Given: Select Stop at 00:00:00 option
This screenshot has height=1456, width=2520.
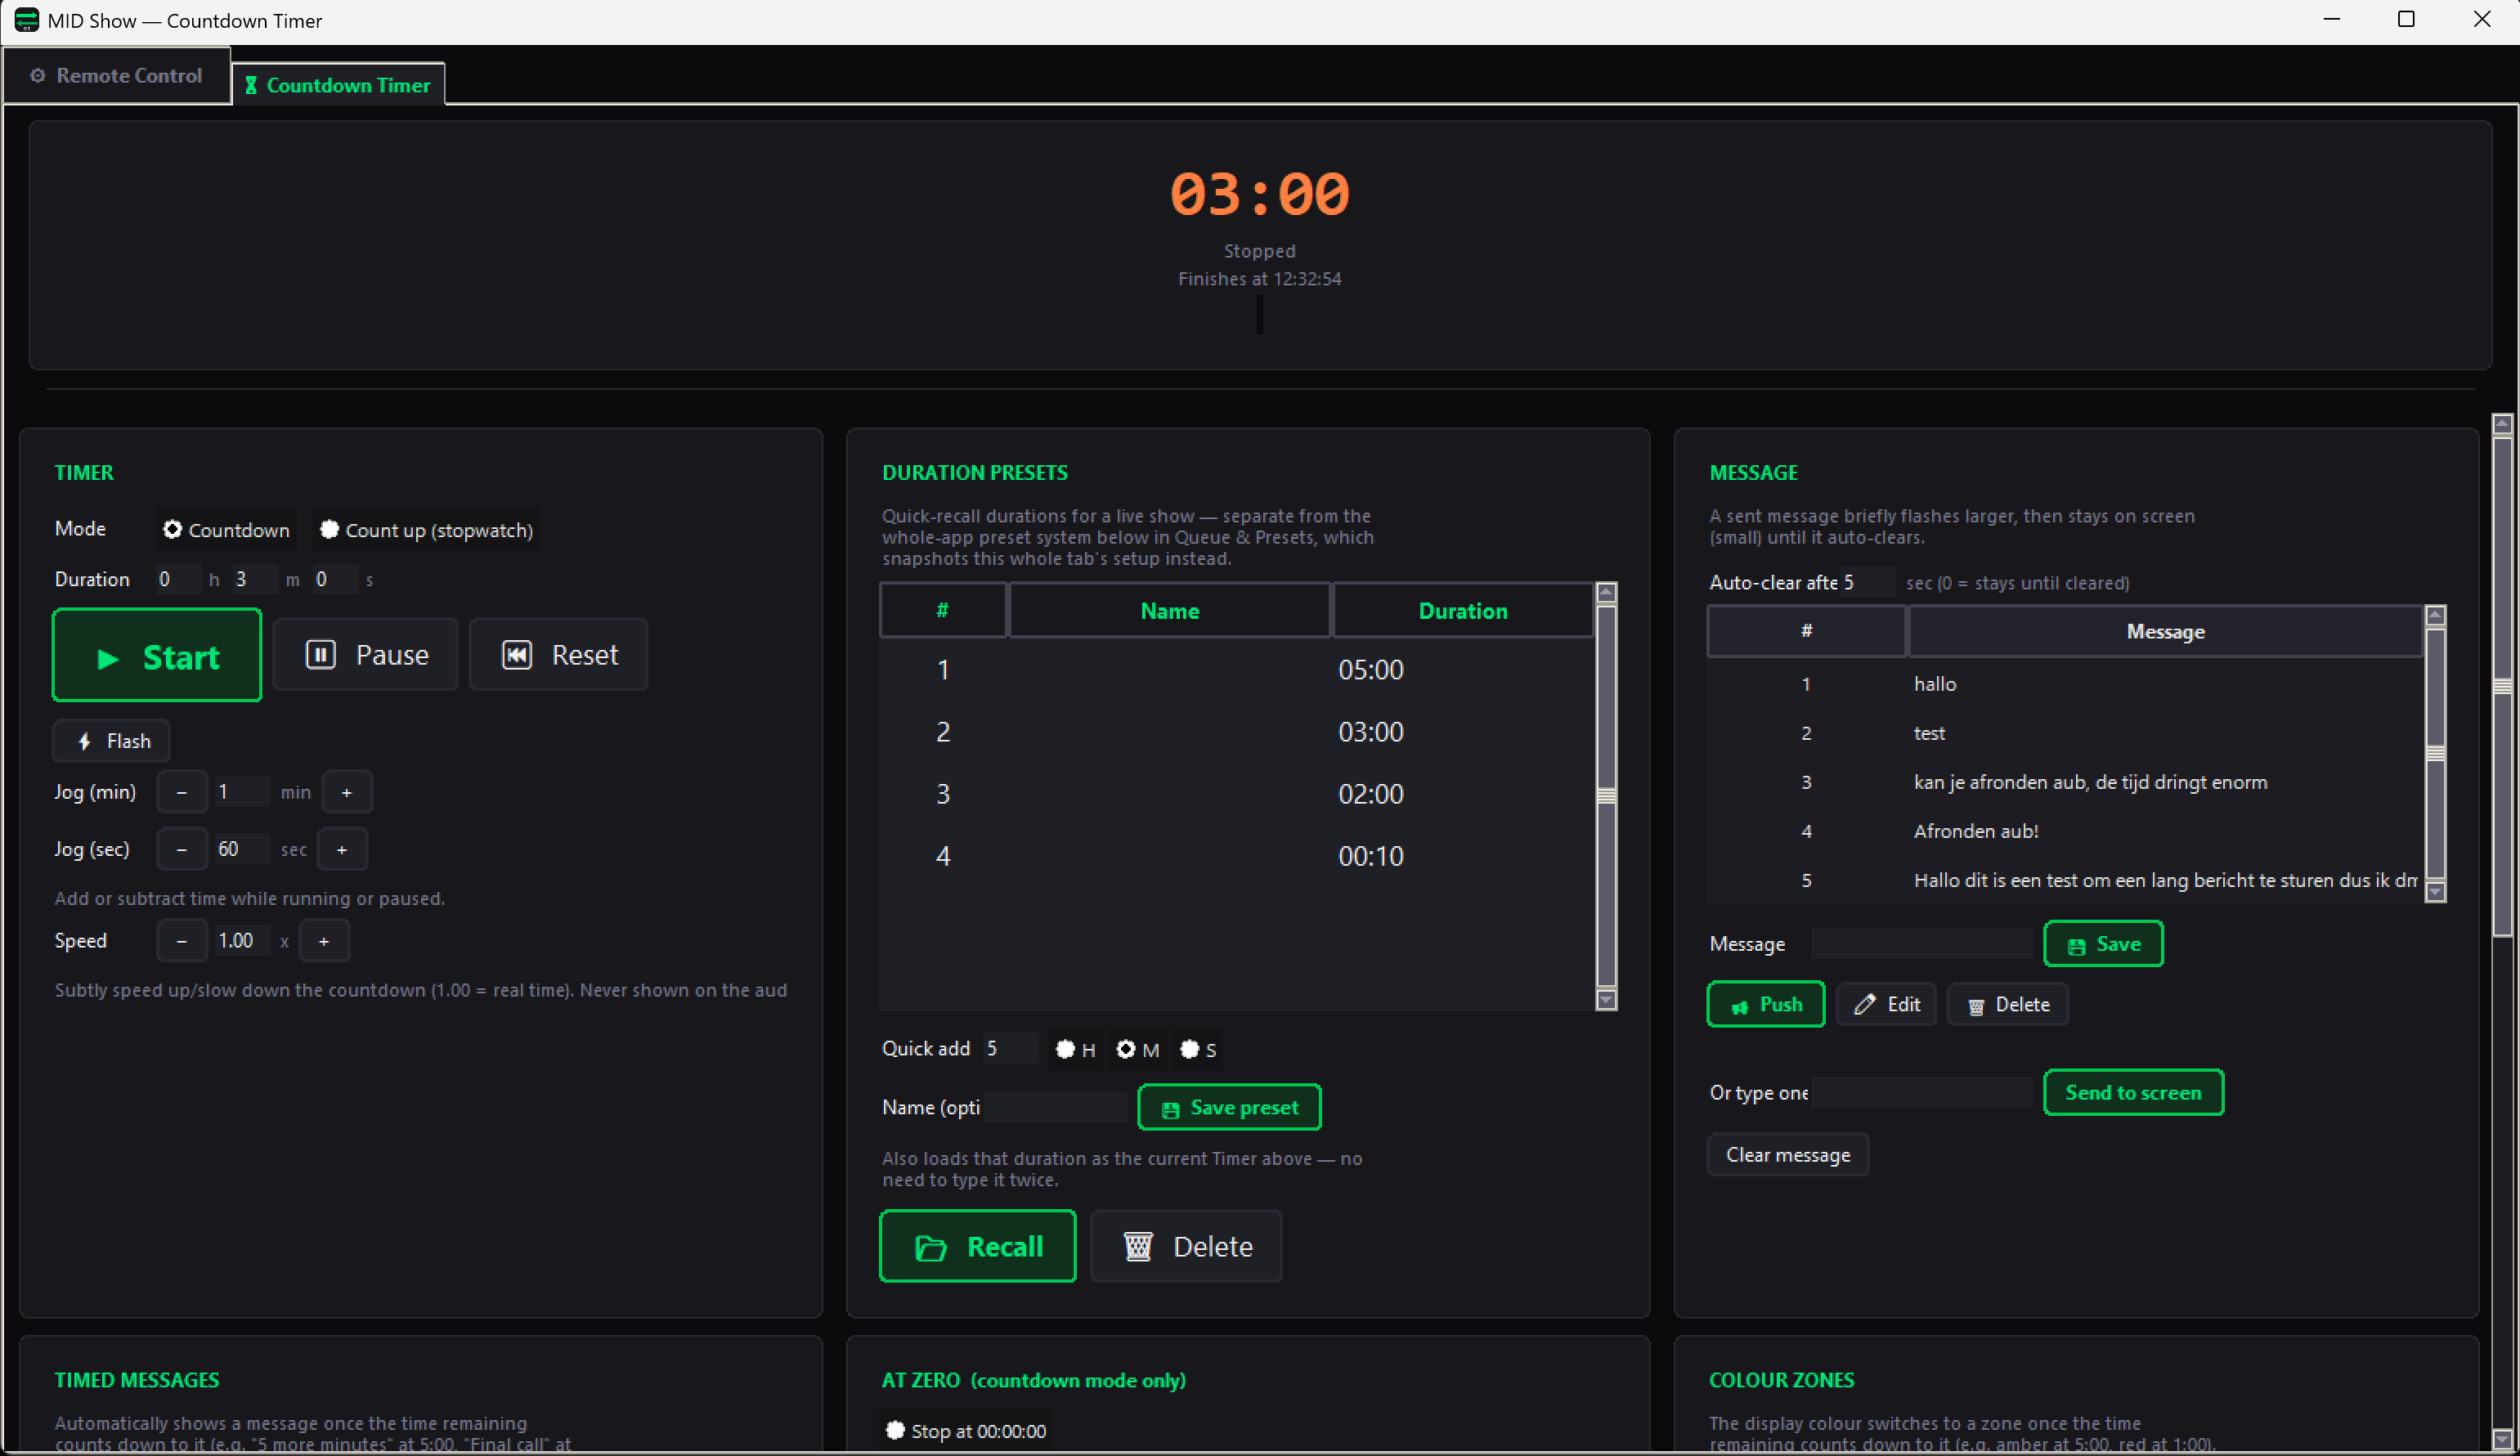Looking at the screenshot, I should pyautogui.click(x=966, y=1431).
